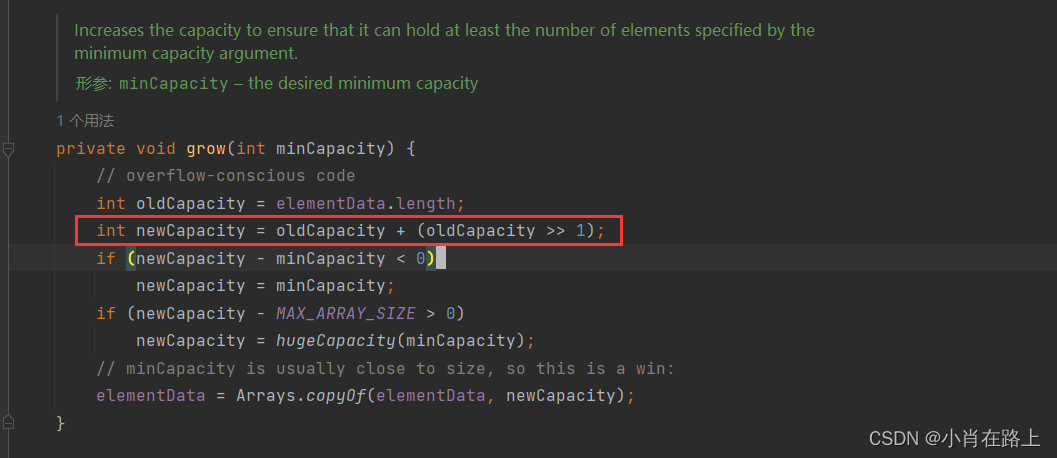The image size is (1057, 458).
Task: Click 'newCapacity = minCapacity;' assignment line
Action: click(x=265, y=285)
